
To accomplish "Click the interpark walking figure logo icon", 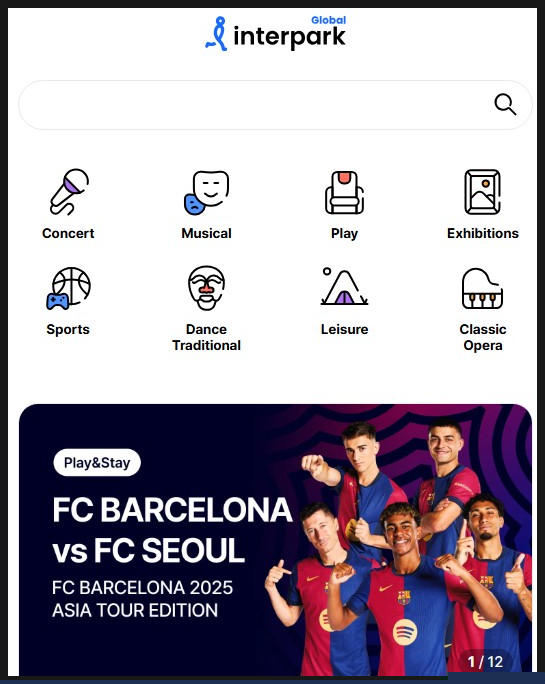I will click(217, 34).
